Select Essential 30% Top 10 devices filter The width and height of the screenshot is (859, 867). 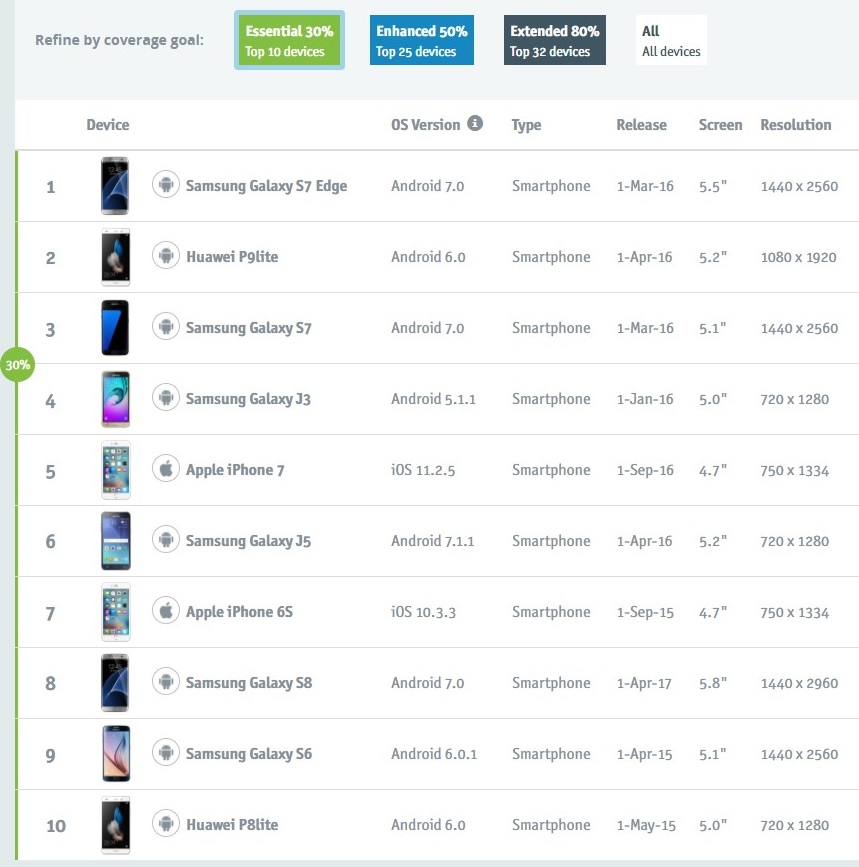click(x=289, y=40)
